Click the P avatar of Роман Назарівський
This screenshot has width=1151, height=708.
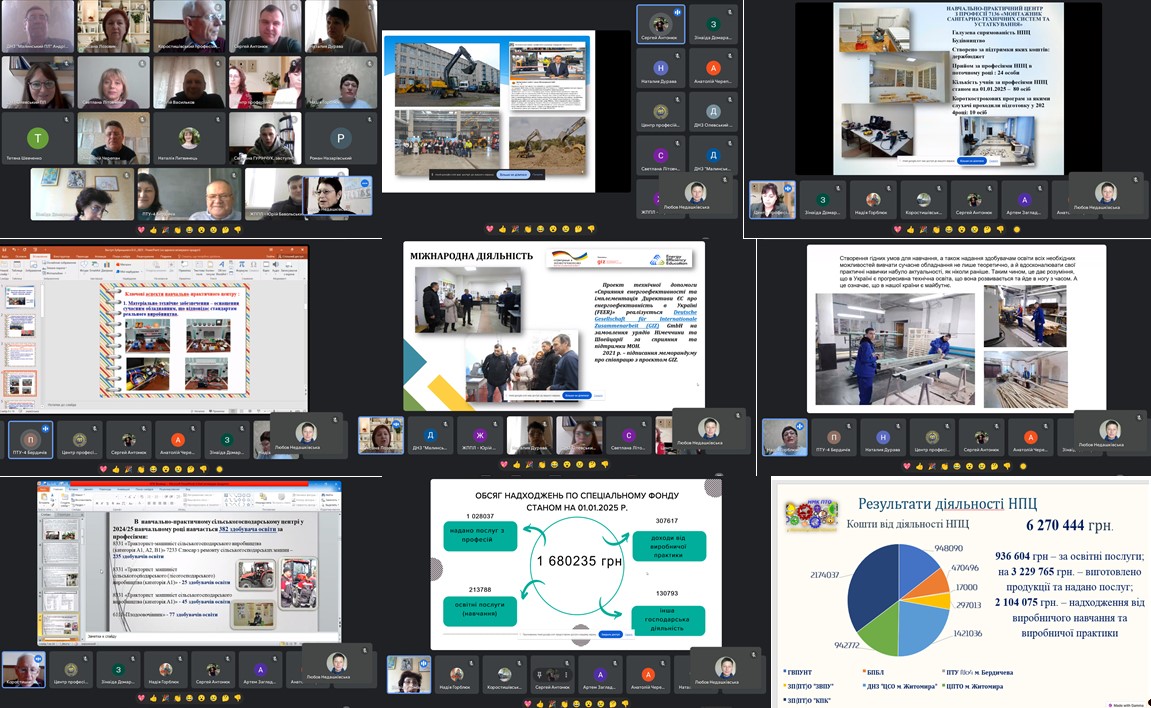coord(340,139)
